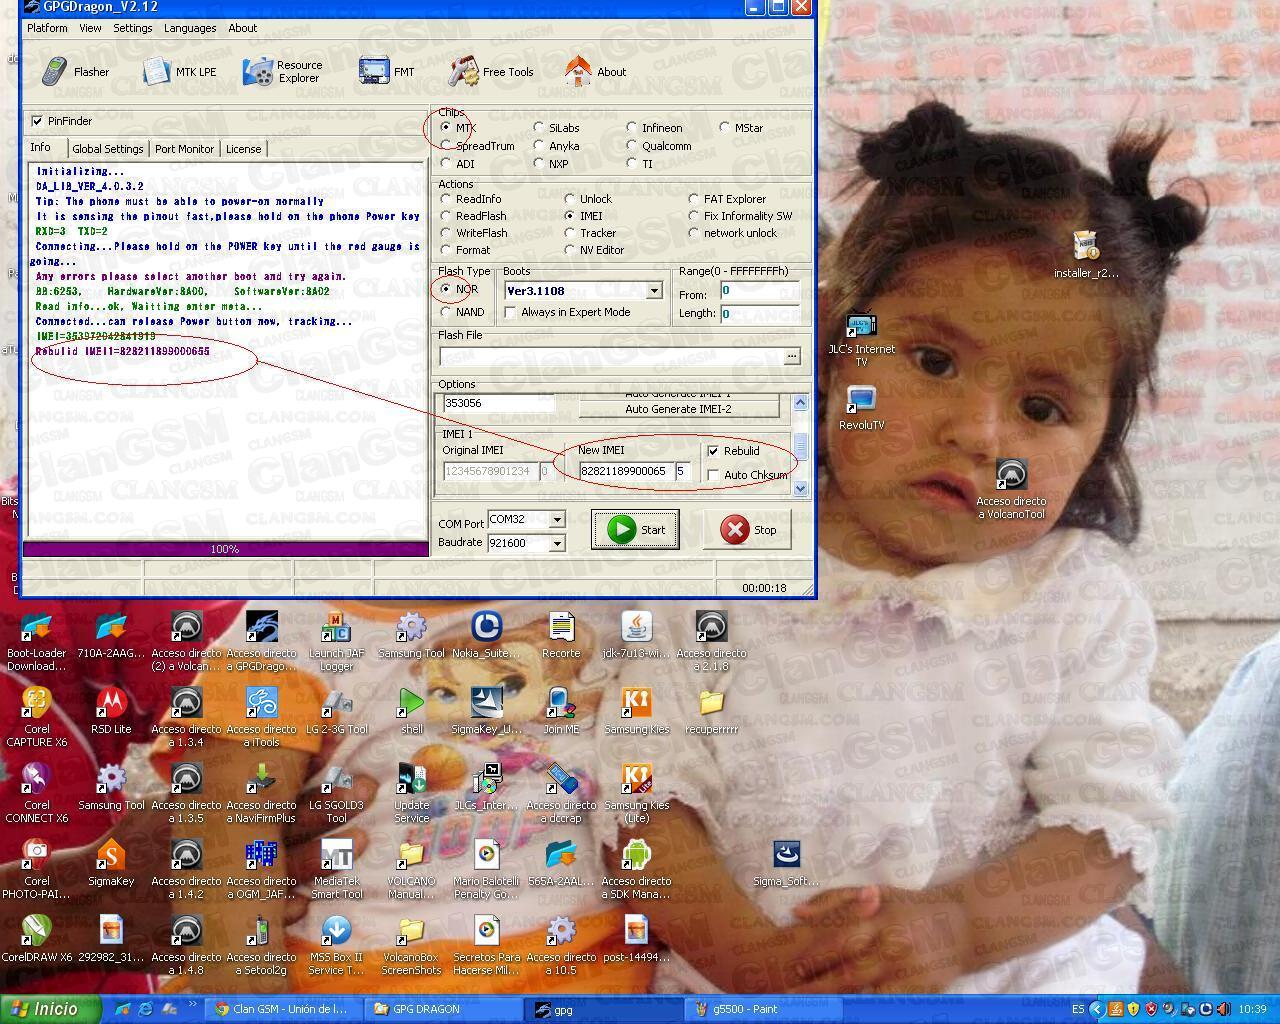
Task: Open RevoluTV desktop shortcut
Action: pos(861,409)
